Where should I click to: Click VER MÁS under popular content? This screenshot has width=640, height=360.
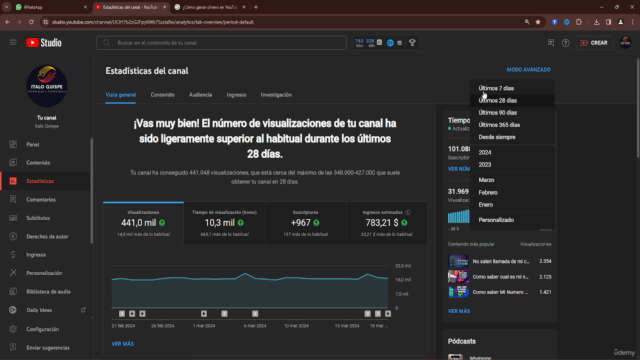pos(459,311)
